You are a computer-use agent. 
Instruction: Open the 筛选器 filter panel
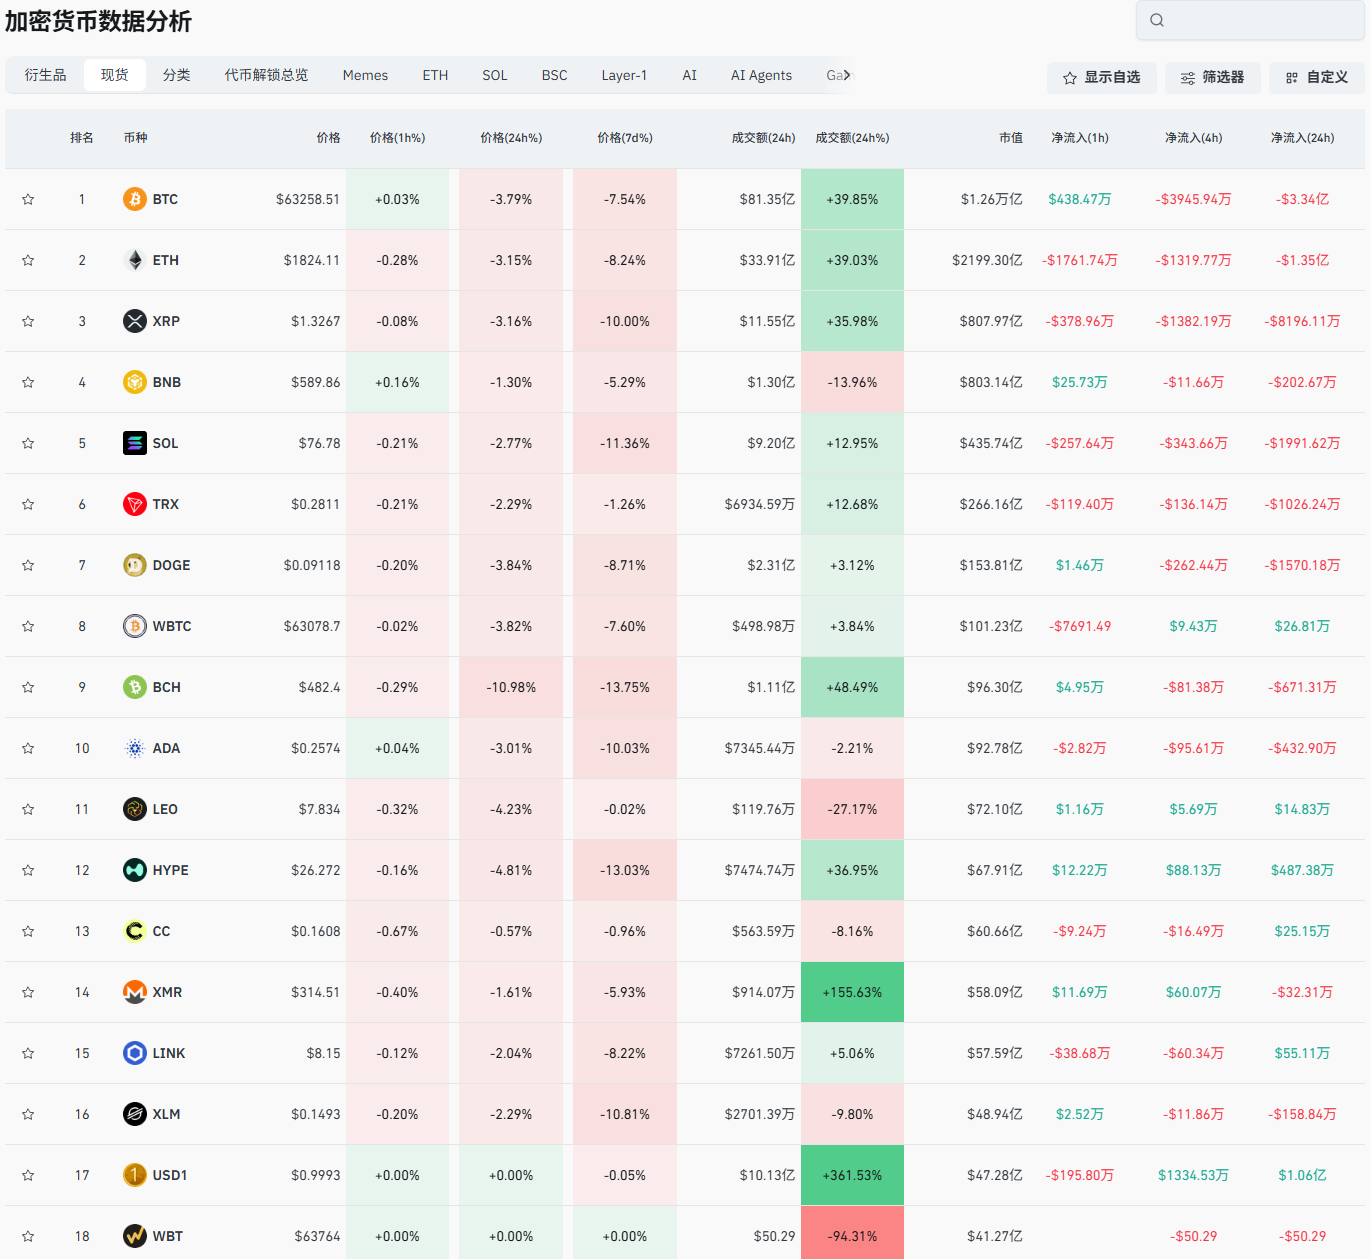[x=1212, y=77]
